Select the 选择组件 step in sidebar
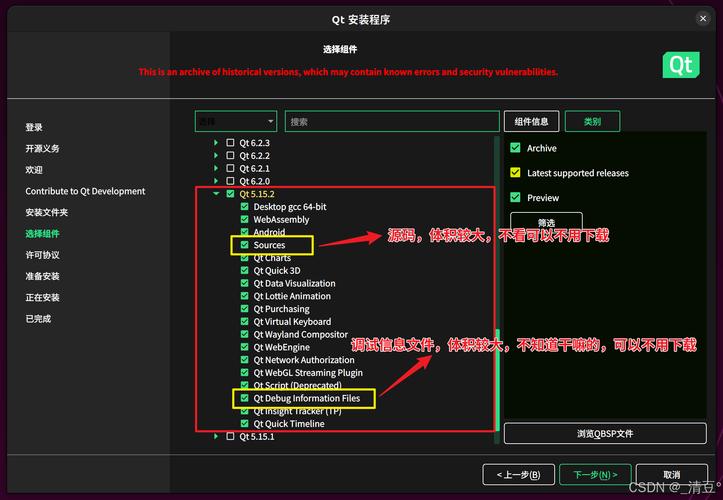Image resolution: width=723 pixels, height=500 pixels. pos(42,233)
